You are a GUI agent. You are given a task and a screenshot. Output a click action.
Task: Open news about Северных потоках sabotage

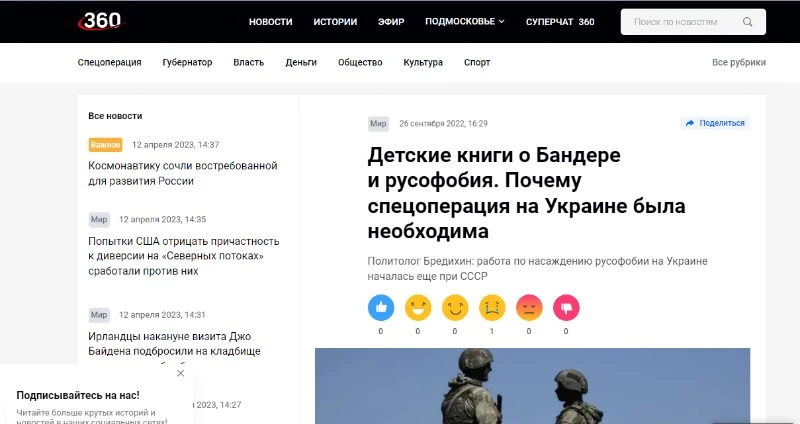point(184,256)
